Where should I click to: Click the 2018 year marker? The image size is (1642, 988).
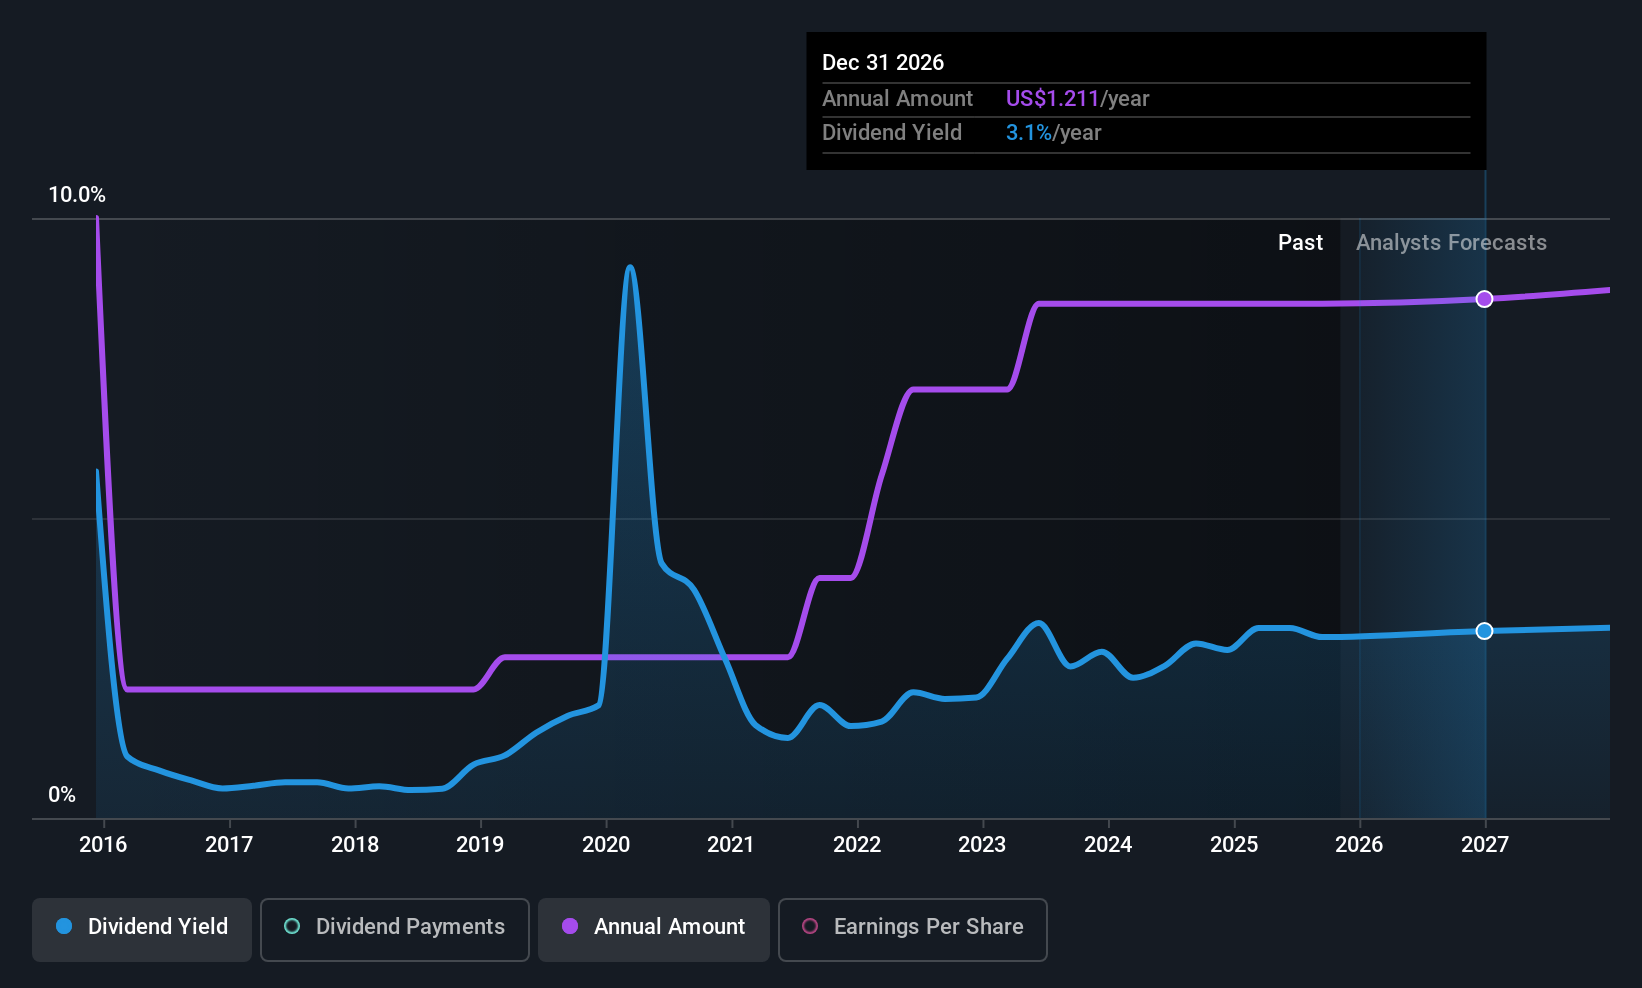[x=355, y=845]
